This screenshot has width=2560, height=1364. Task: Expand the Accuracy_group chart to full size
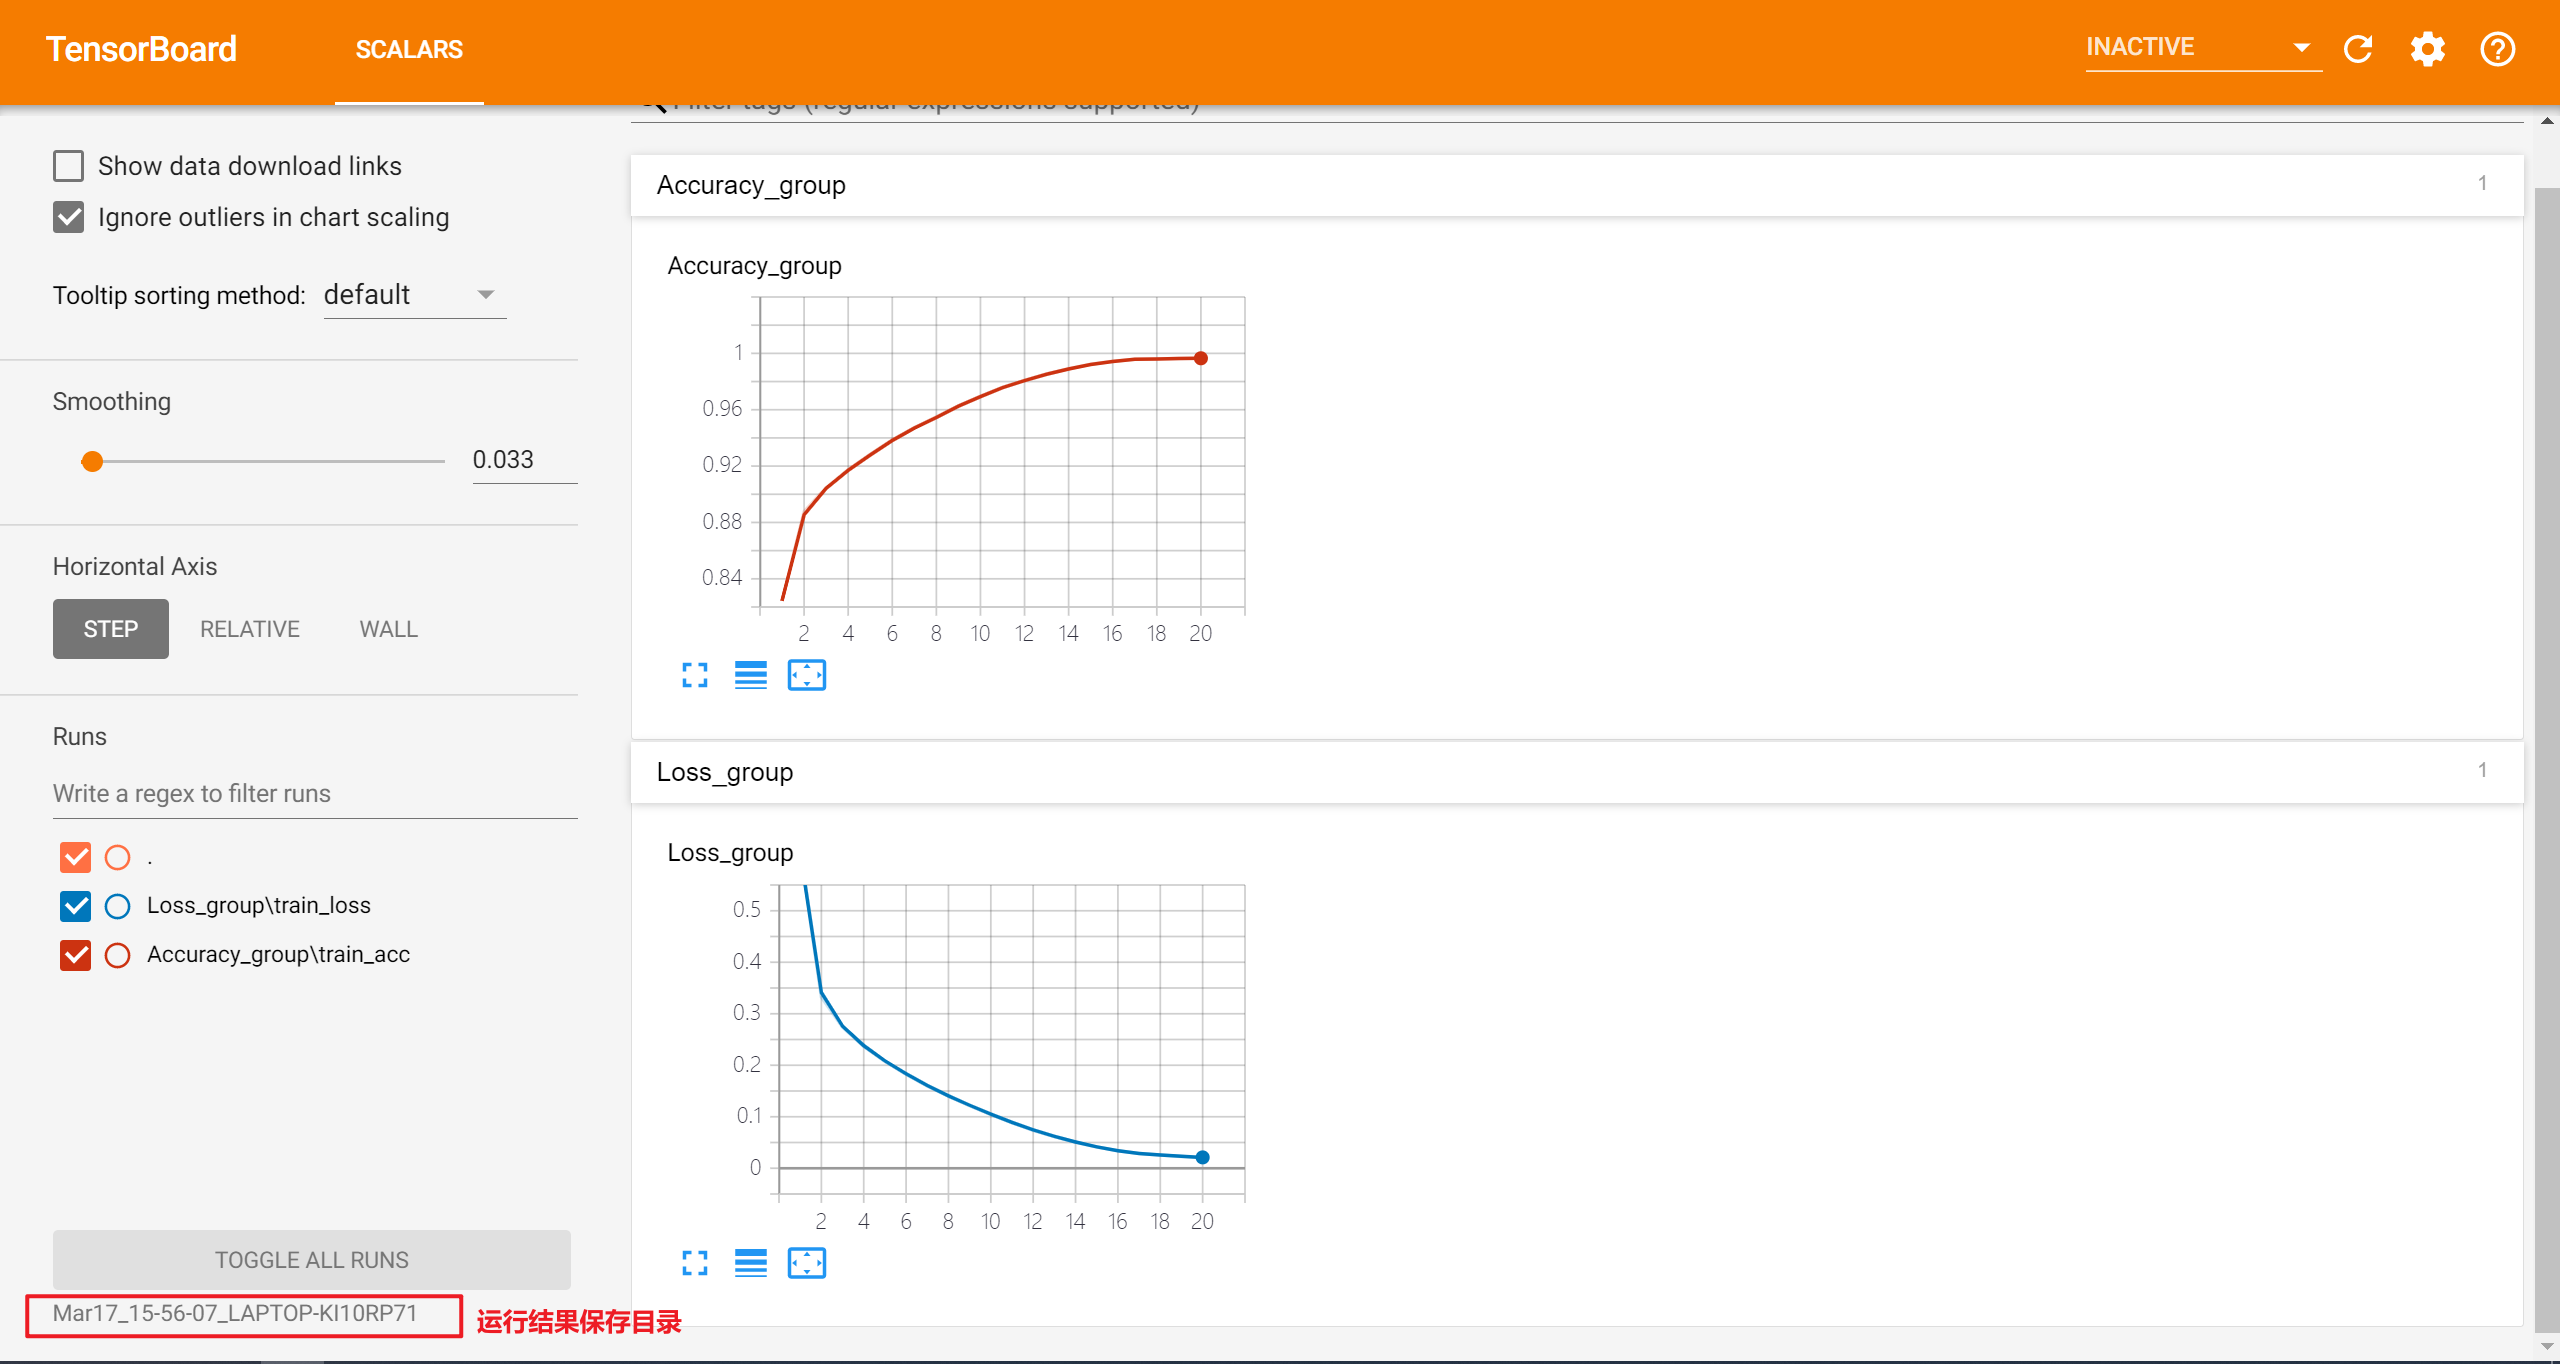point(695,676)
